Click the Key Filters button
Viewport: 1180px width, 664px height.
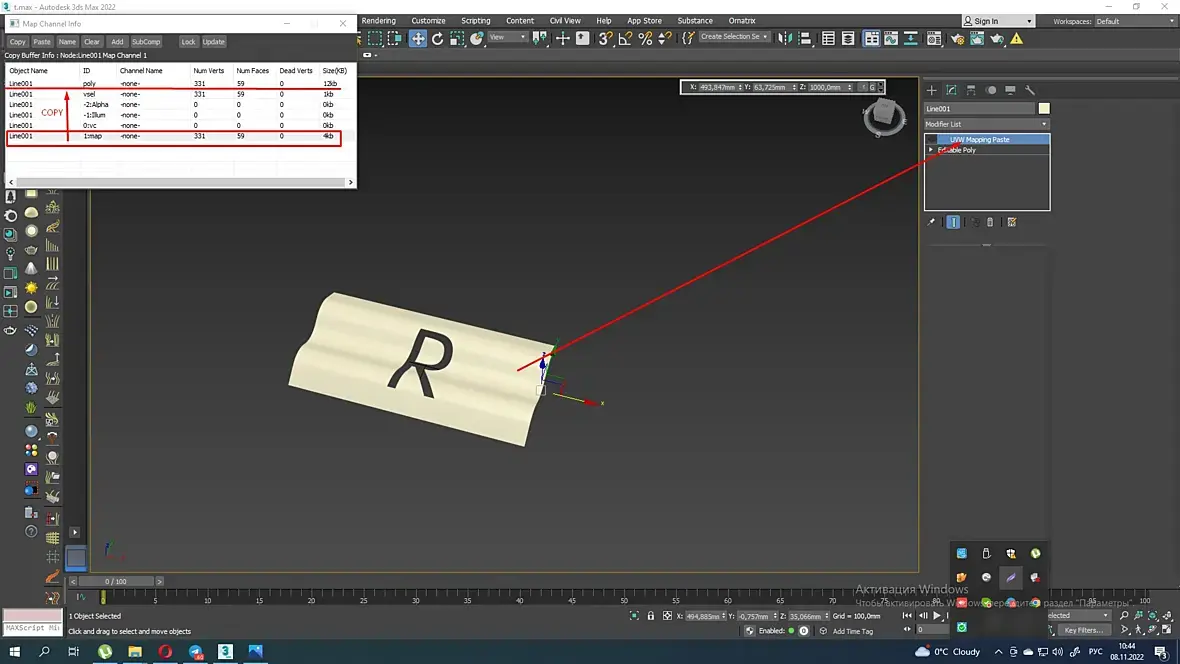pos(1083,630)
